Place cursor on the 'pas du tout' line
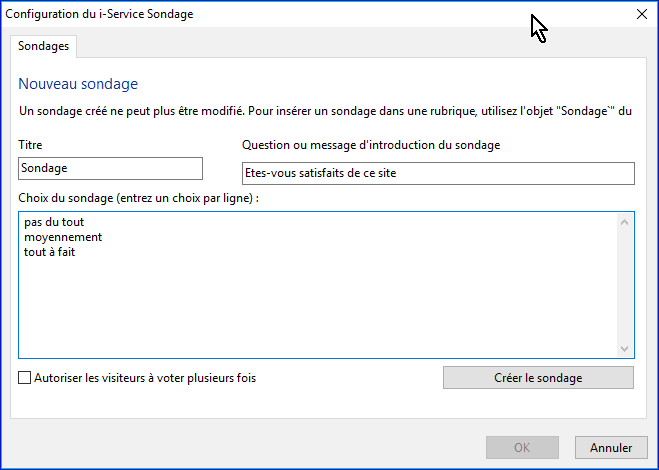The width and height of the screenshot is (659, 470). pos(54,222)
